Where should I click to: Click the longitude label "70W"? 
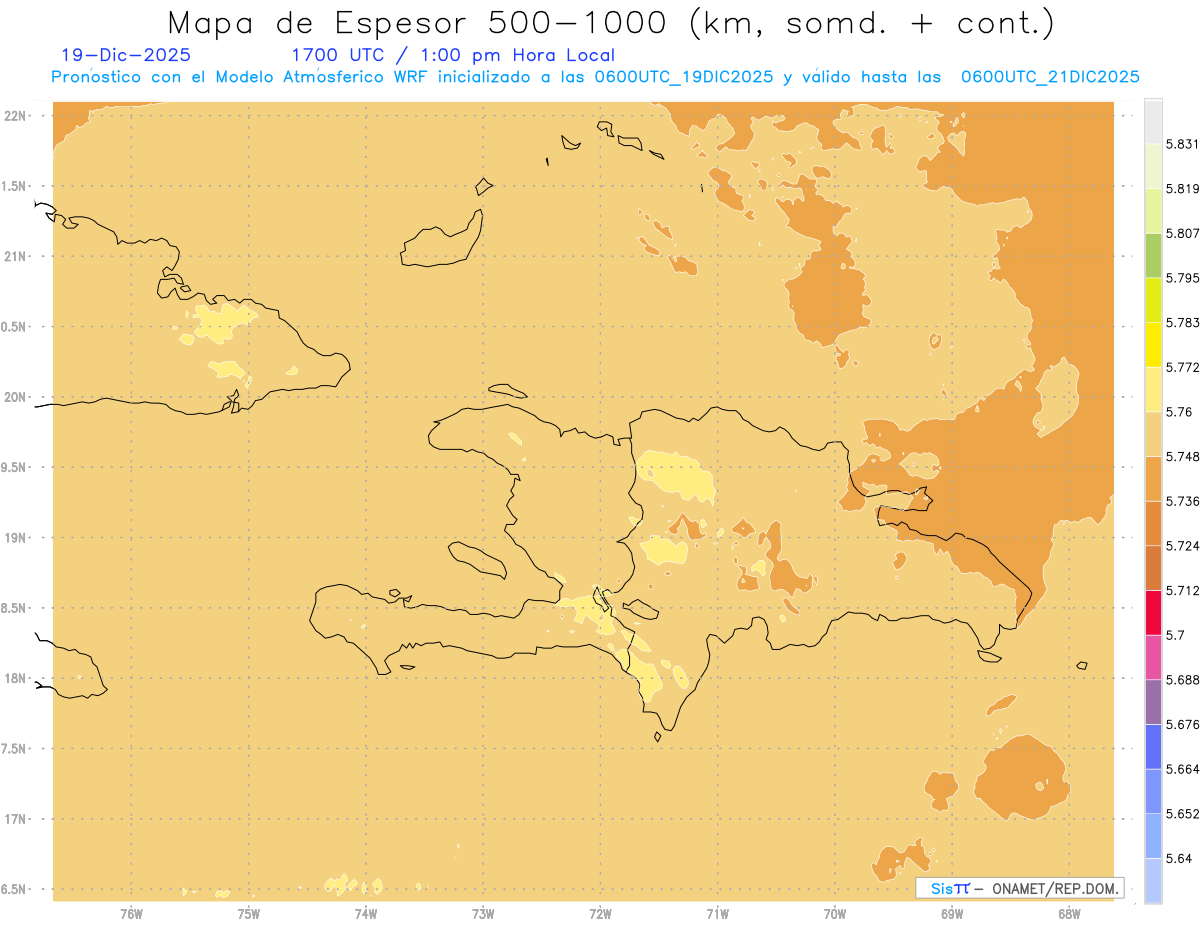pyautogui.click(x=835, y=913)
